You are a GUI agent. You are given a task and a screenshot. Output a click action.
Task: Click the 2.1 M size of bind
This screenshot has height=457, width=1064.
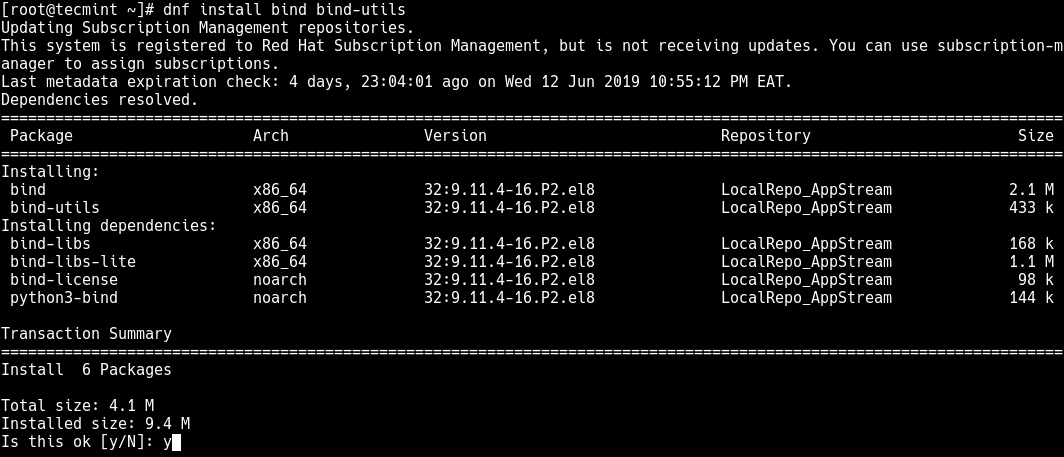tap(1031, 190)
